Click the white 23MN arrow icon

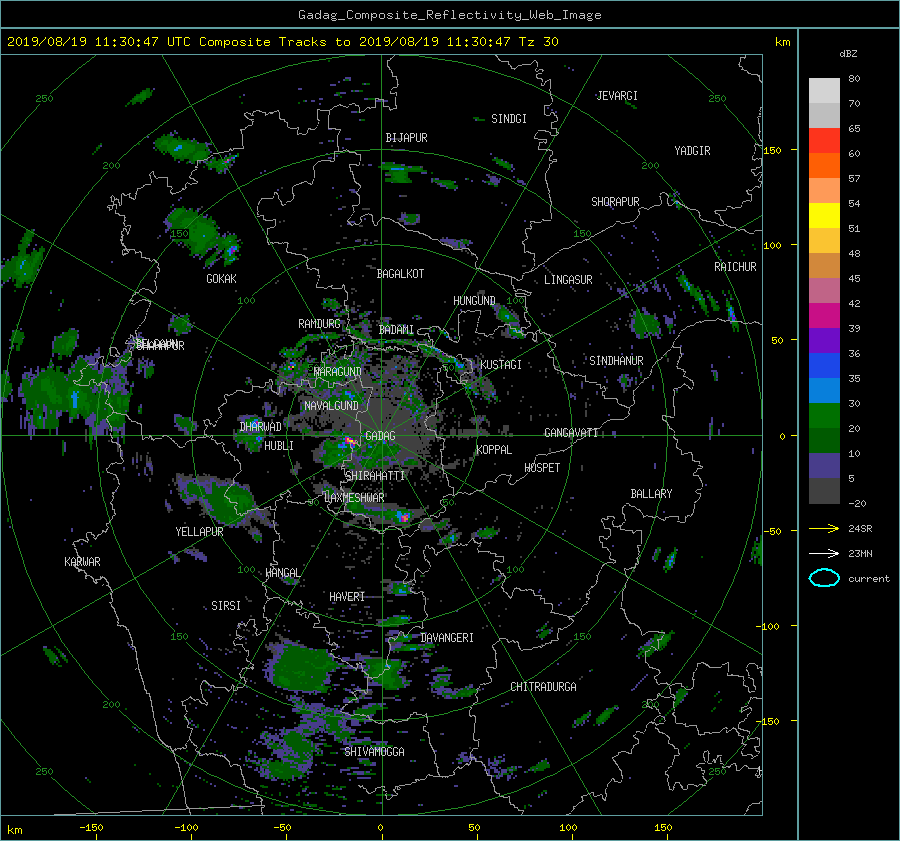tap(824, 553)
